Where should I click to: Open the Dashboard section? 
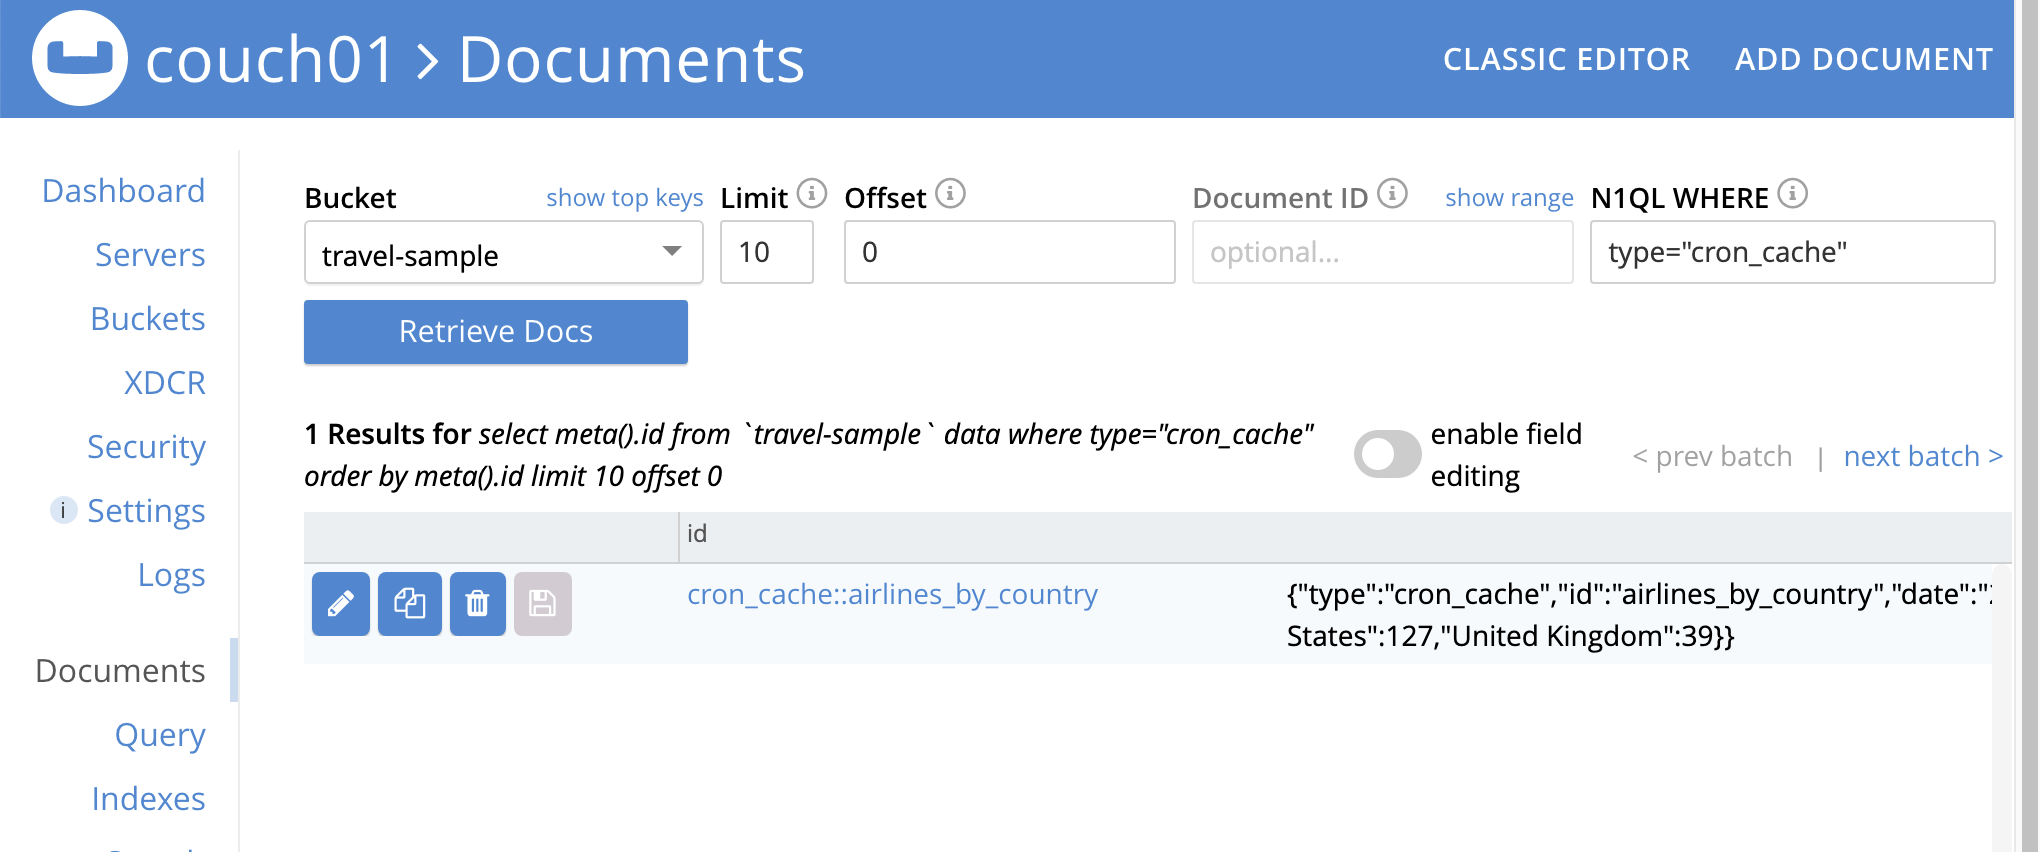coord(124,190)
